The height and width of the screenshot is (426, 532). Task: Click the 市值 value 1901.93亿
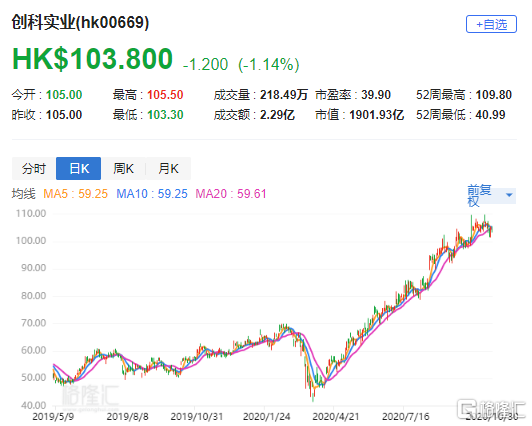[x=377, y=115]
